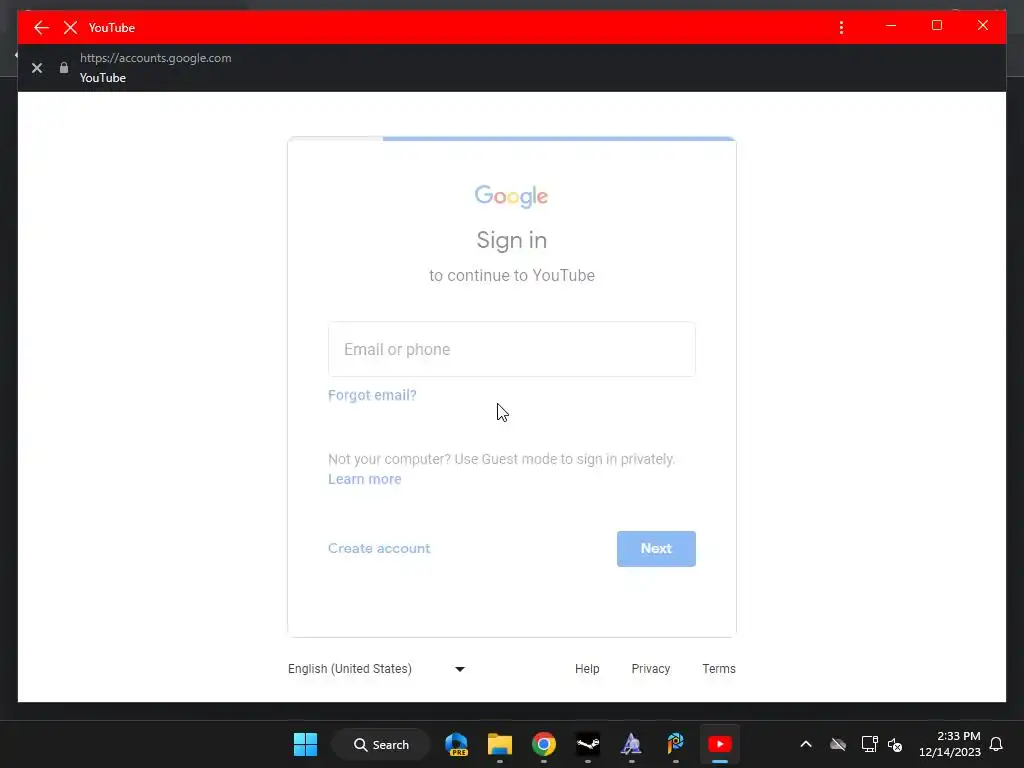Open the three-dot menu in the title bar

(841, 27)
